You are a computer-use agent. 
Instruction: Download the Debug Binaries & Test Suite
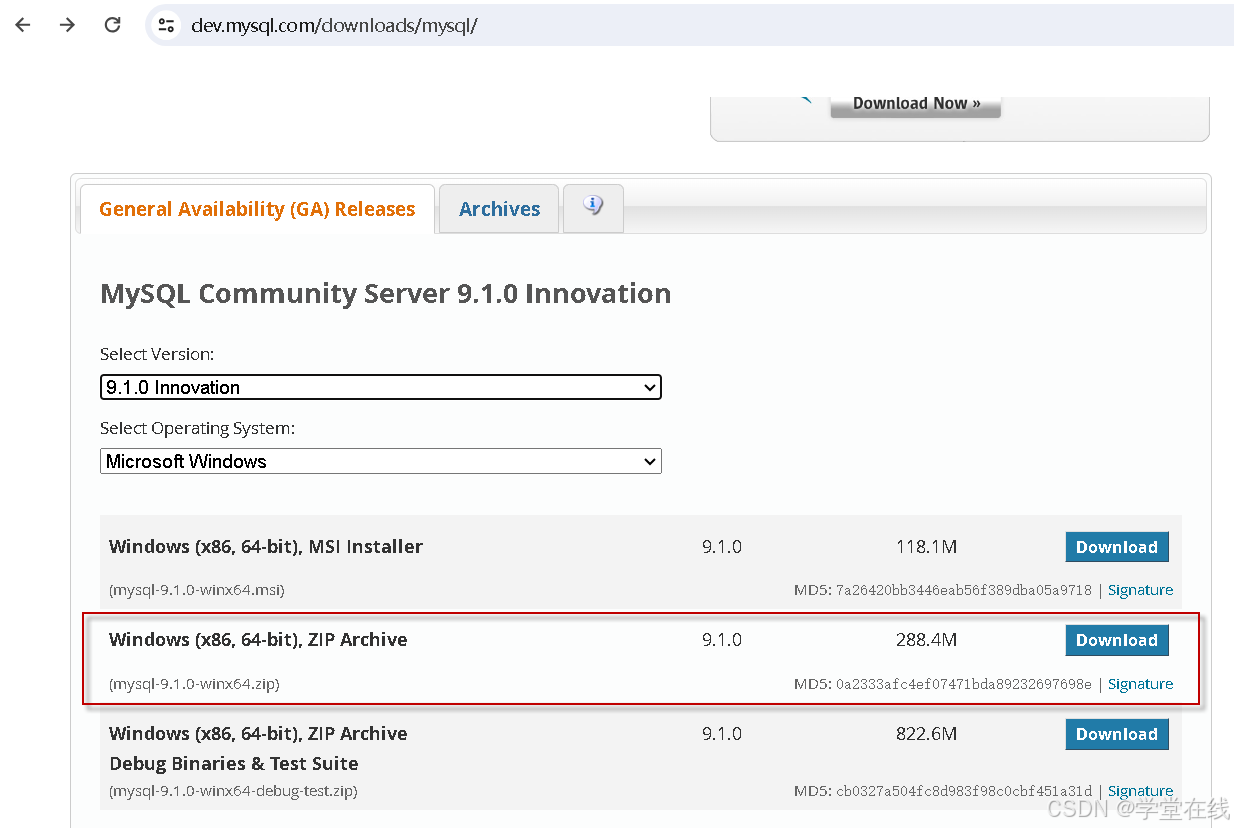coord(1117,734)
